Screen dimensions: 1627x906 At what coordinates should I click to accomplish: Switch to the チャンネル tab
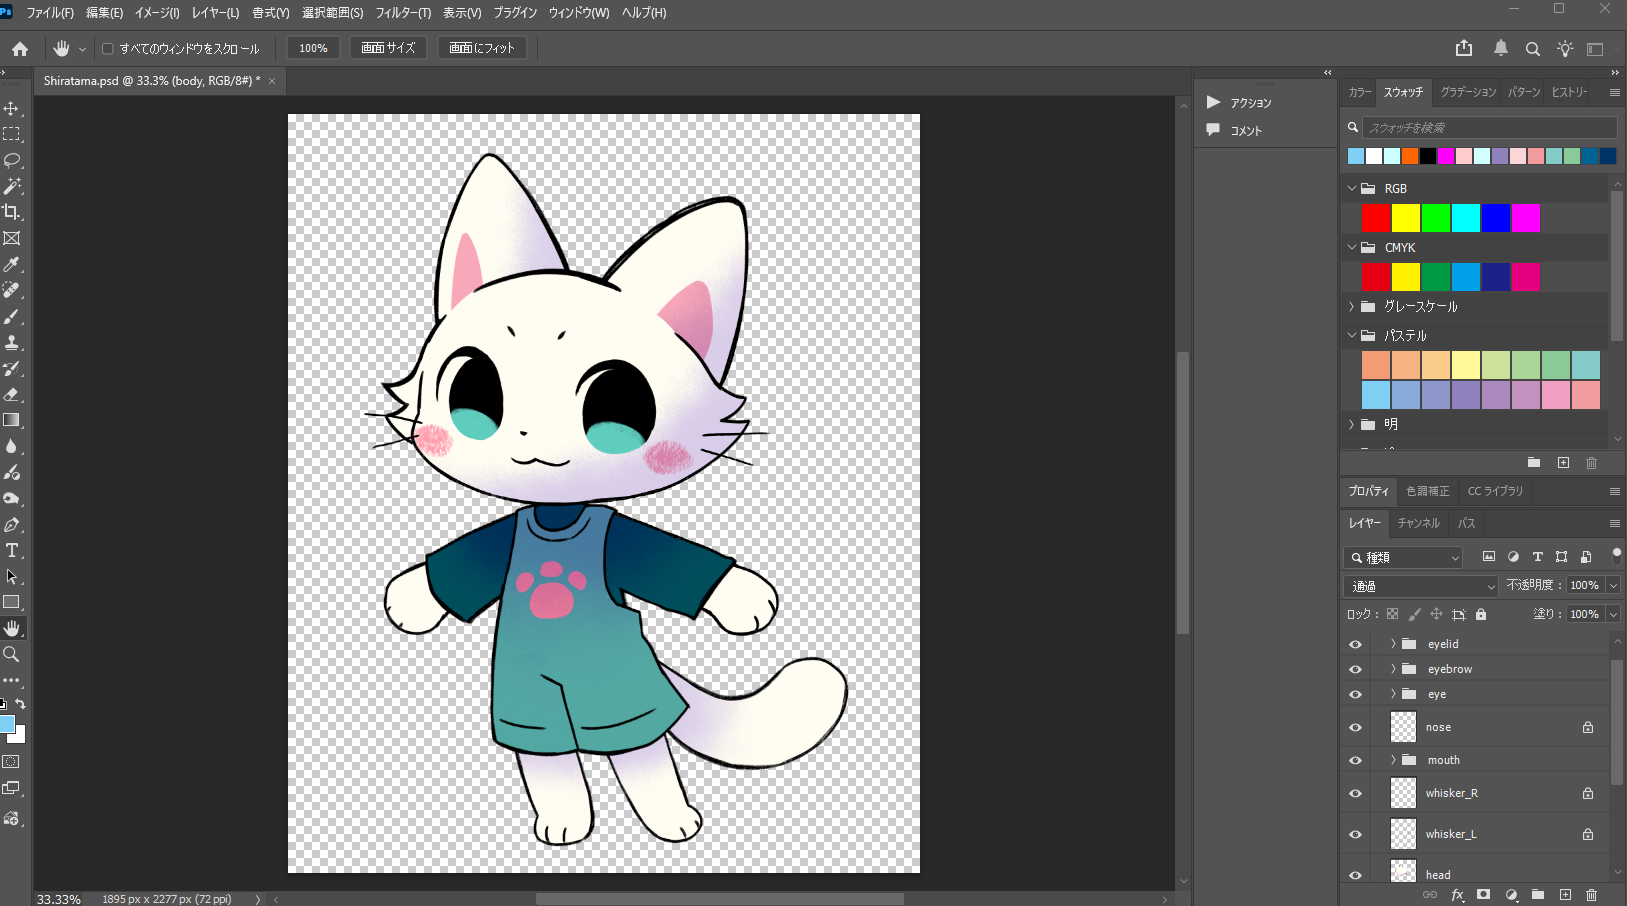coord(1418,523)
